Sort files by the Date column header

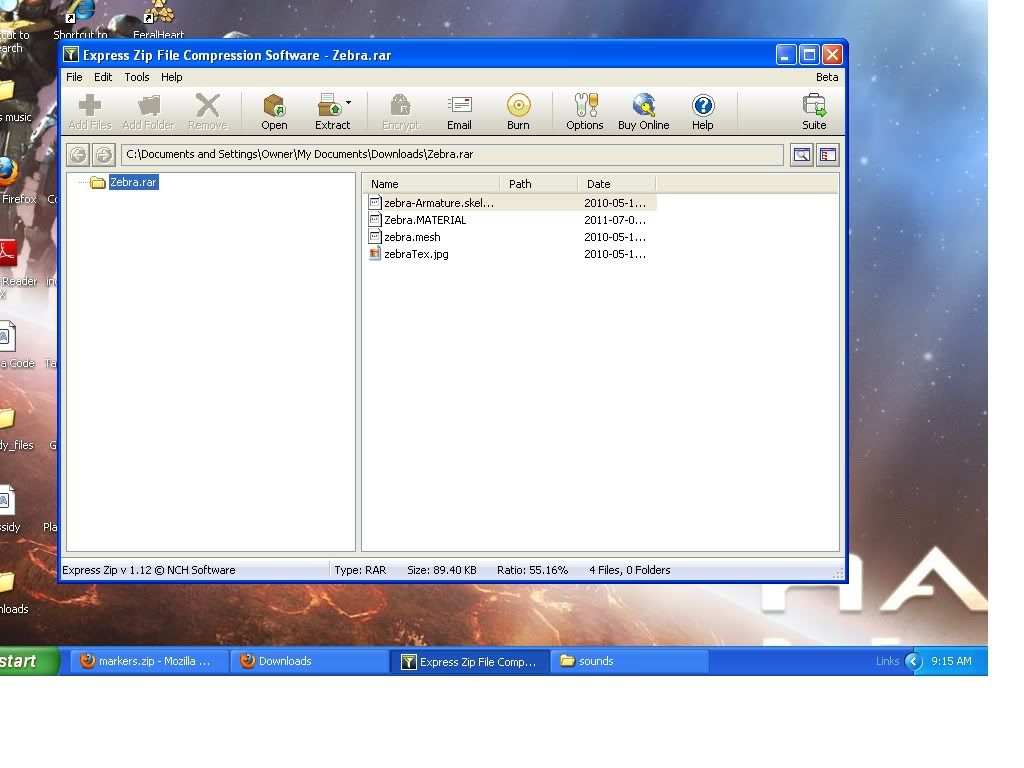tap(616, 184)
